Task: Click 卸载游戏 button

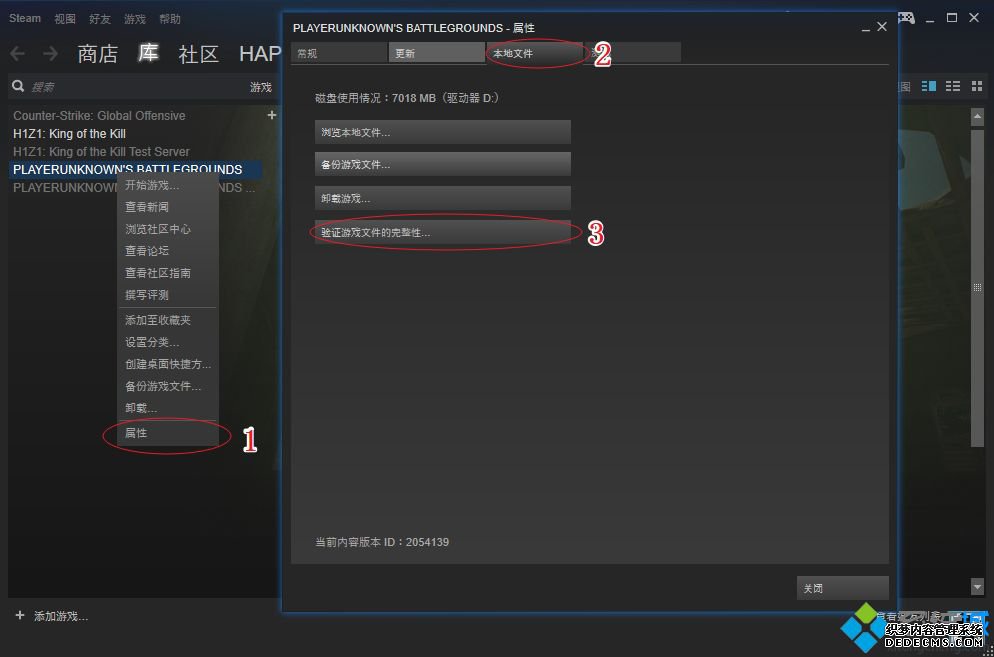Action: click(442, 198)
